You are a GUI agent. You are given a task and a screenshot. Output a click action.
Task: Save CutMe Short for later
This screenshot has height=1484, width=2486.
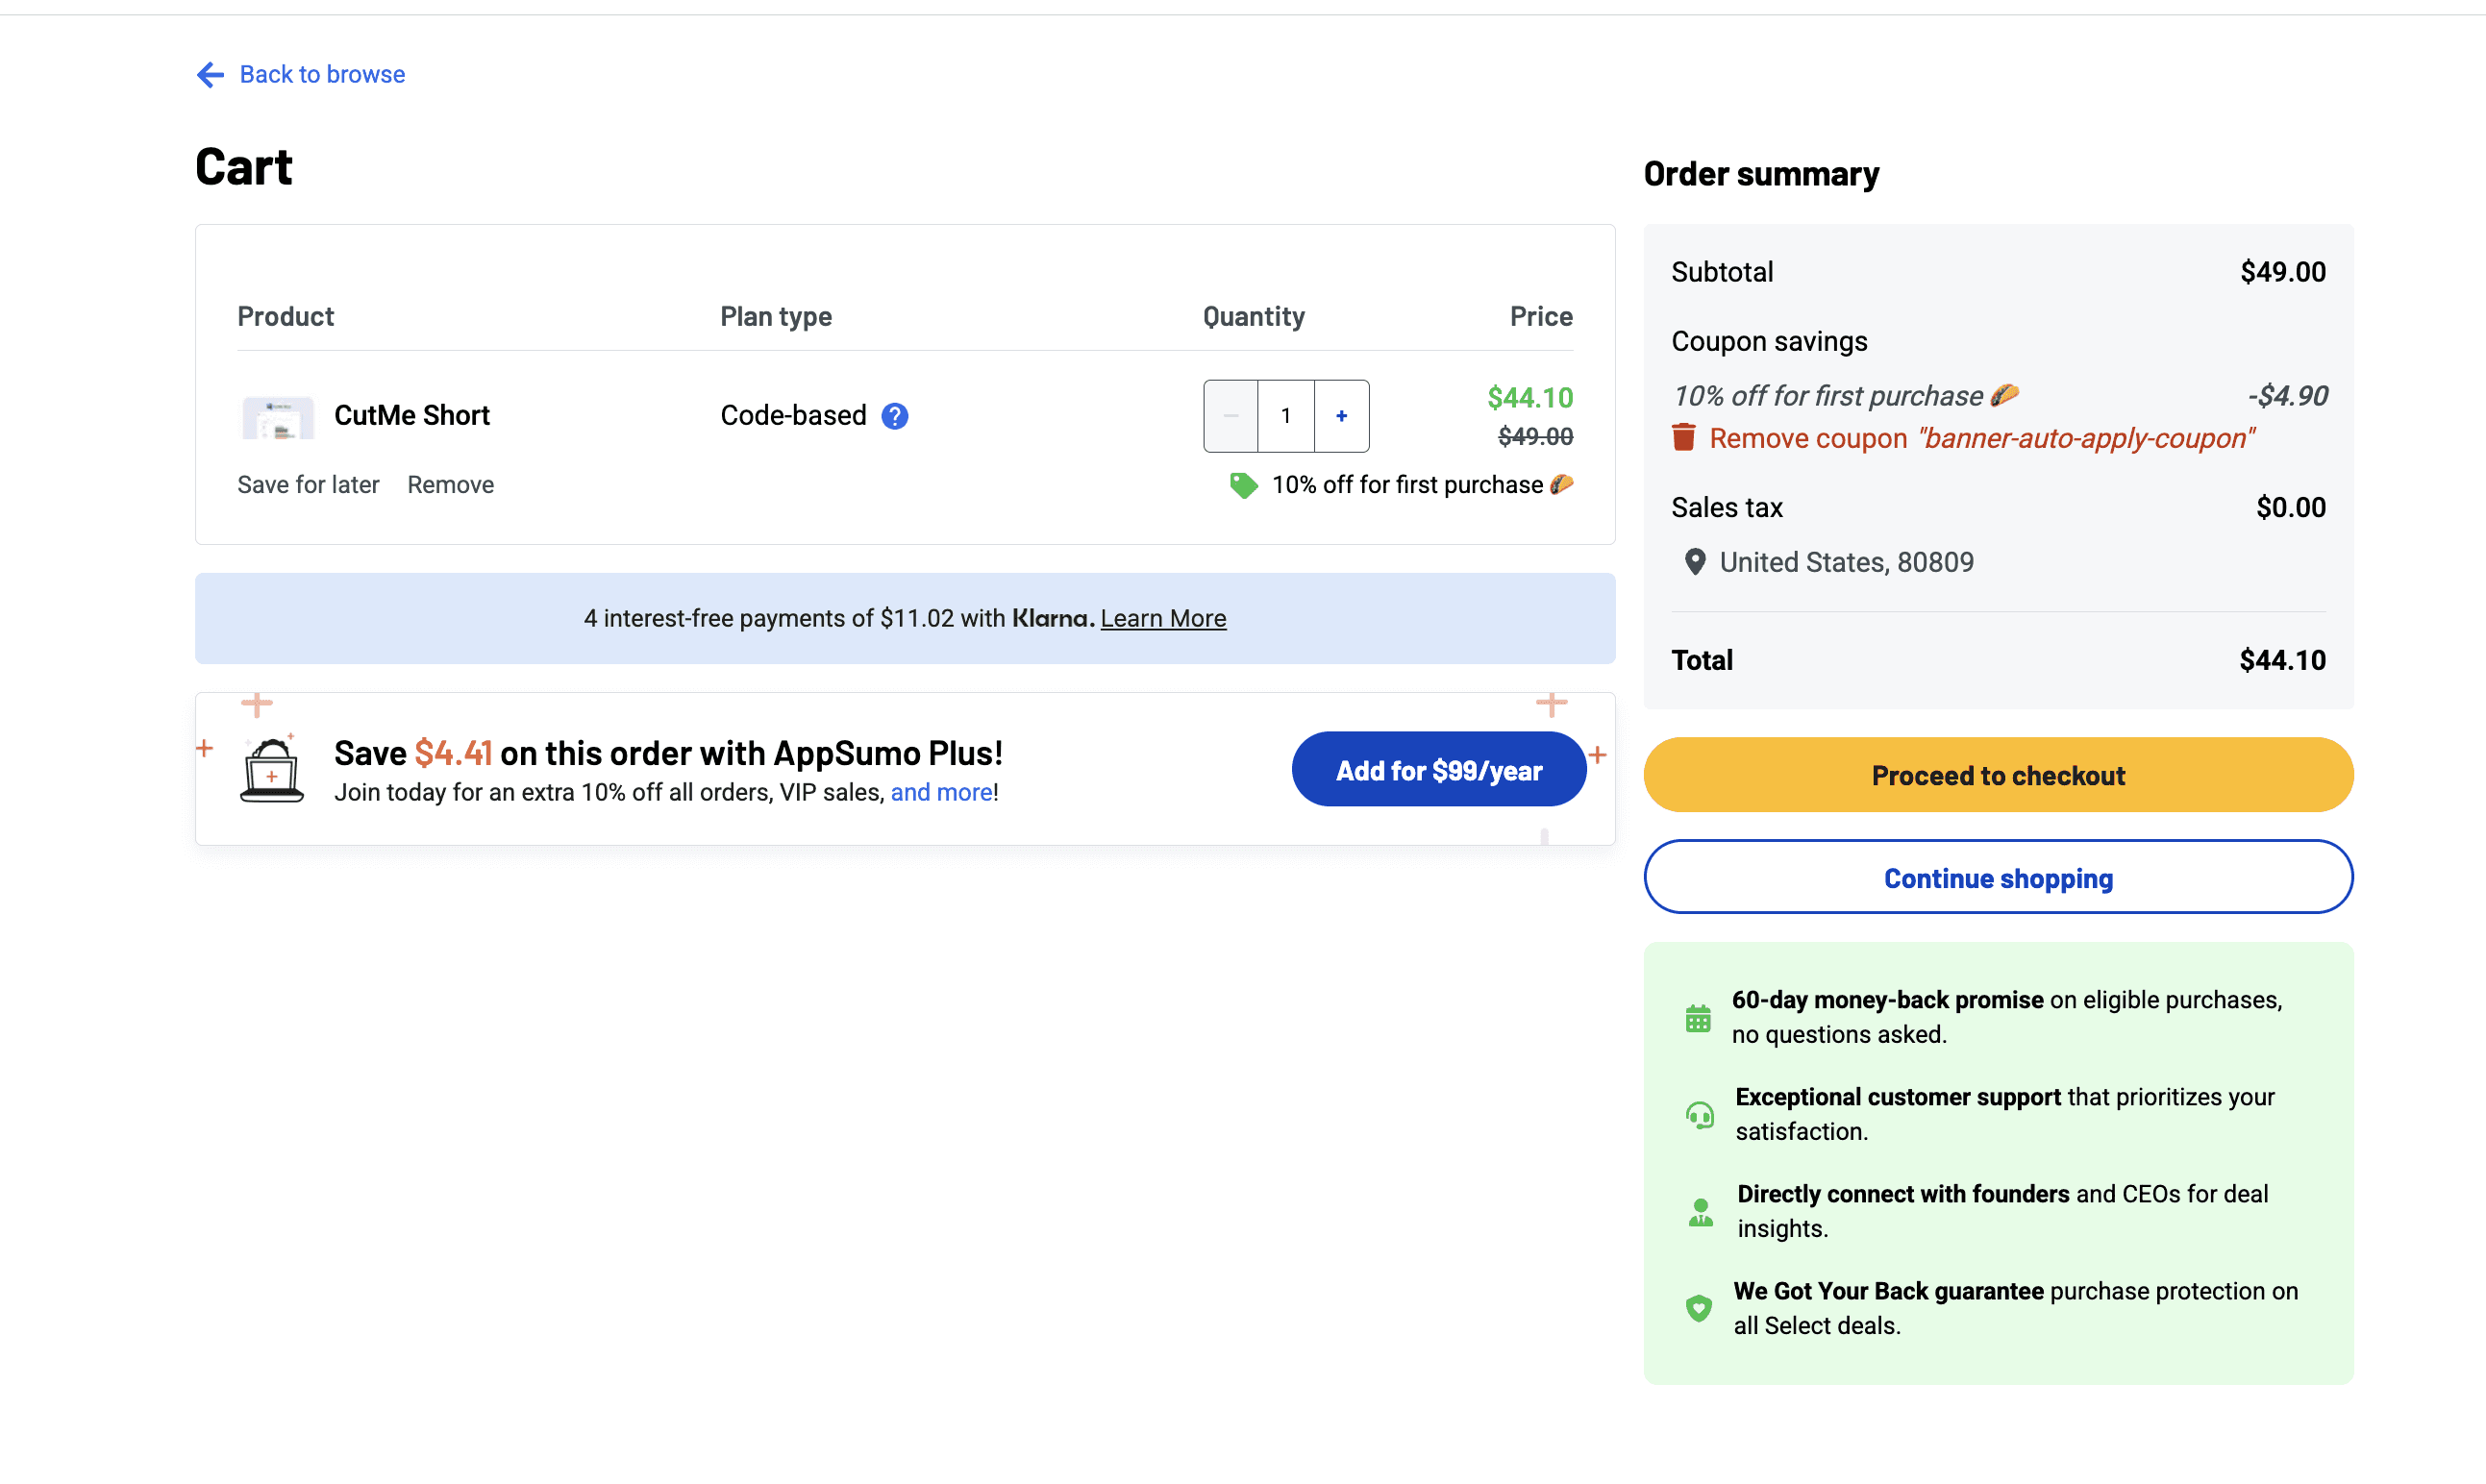[x=308, y=485]
